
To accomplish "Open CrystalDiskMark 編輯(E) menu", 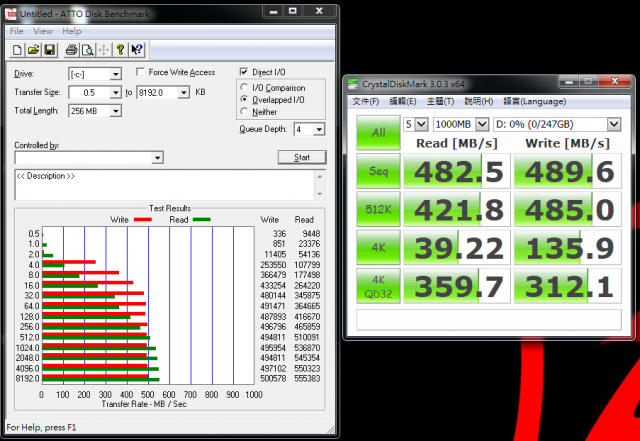I will (x=402, y=101).
